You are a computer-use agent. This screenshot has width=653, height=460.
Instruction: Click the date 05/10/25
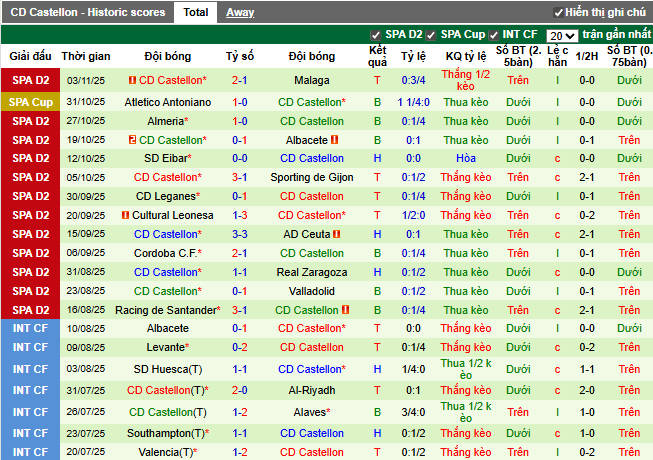click(x=86, y=178)
